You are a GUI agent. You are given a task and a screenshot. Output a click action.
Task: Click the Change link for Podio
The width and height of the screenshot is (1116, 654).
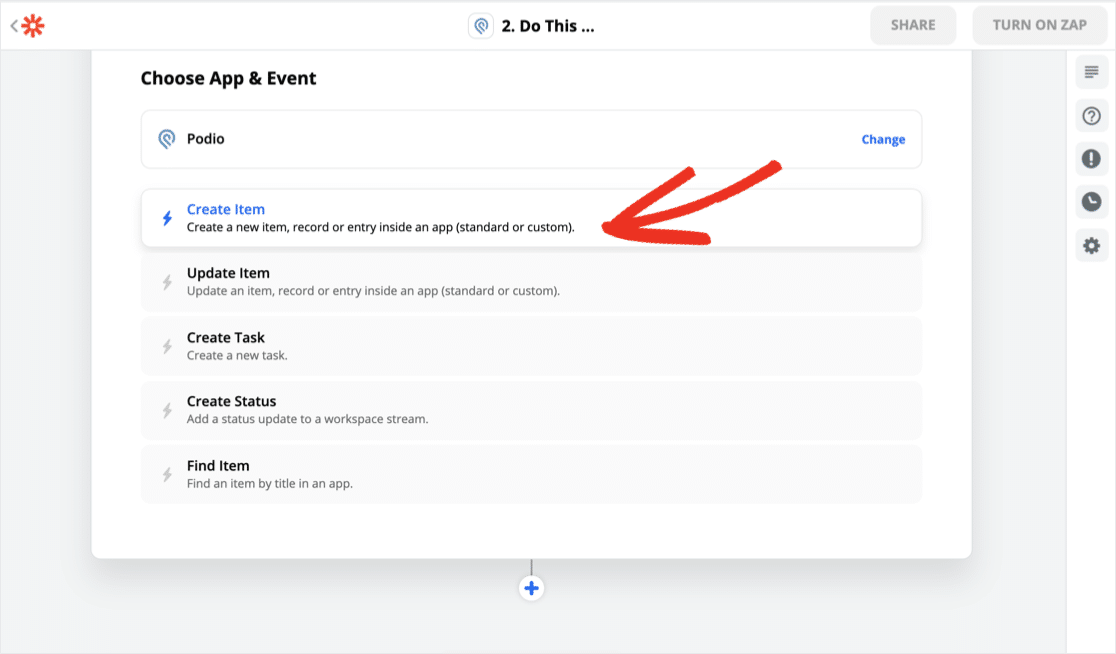883,140
